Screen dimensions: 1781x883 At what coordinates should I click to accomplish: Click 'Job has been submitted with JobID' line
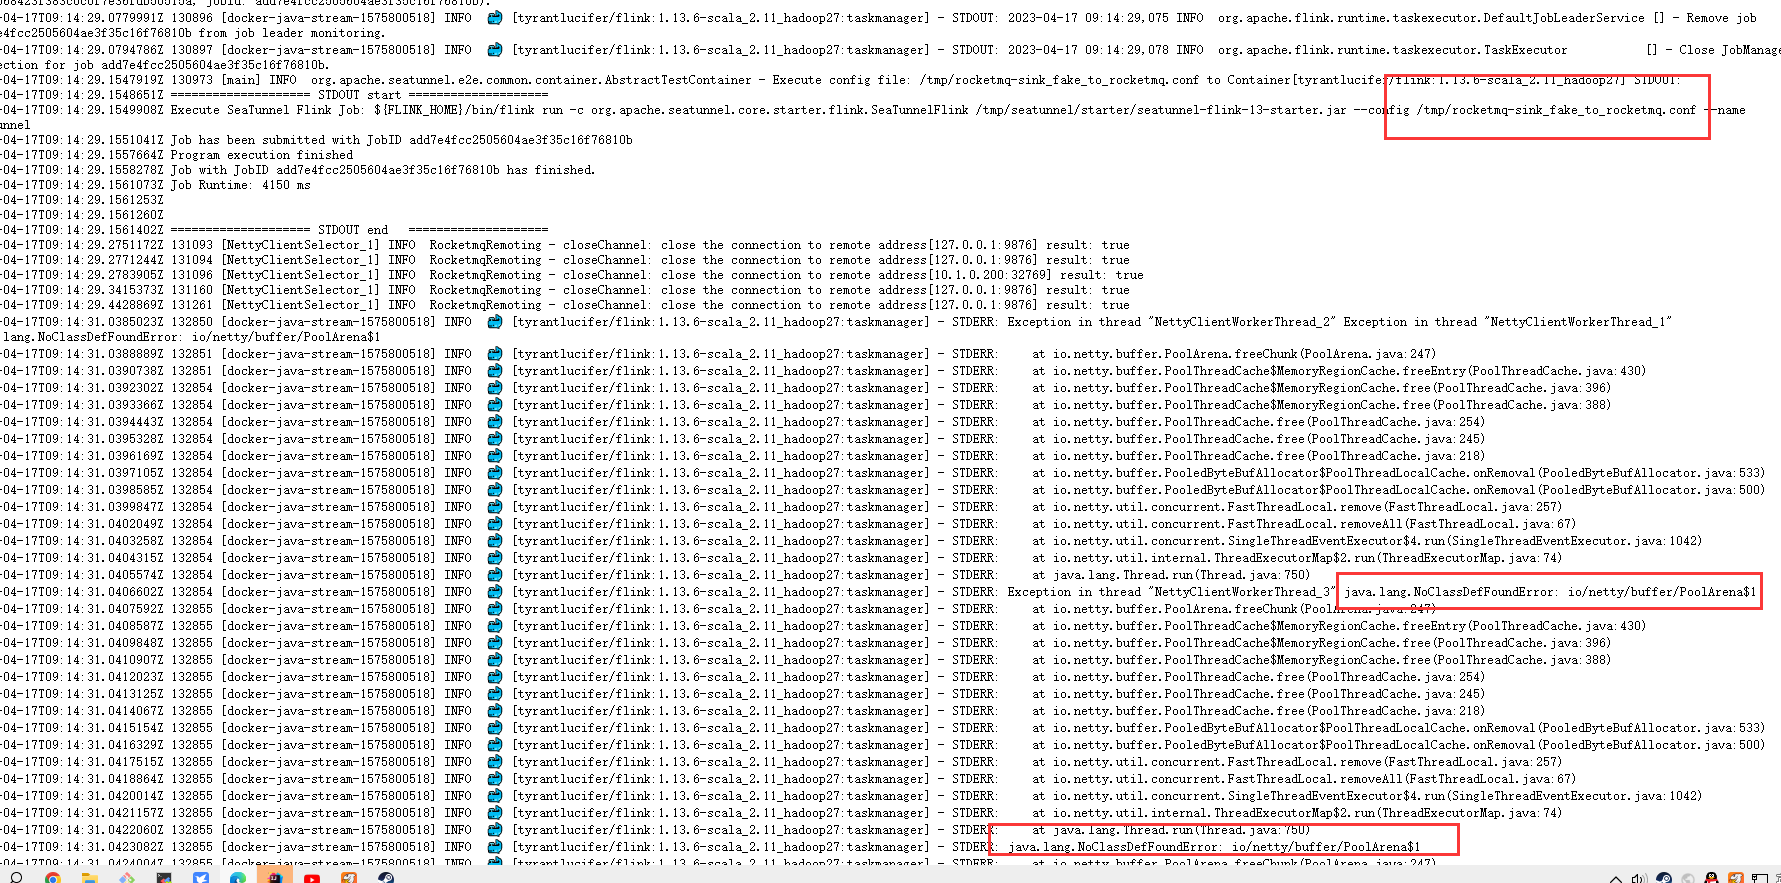click(401, 140)
